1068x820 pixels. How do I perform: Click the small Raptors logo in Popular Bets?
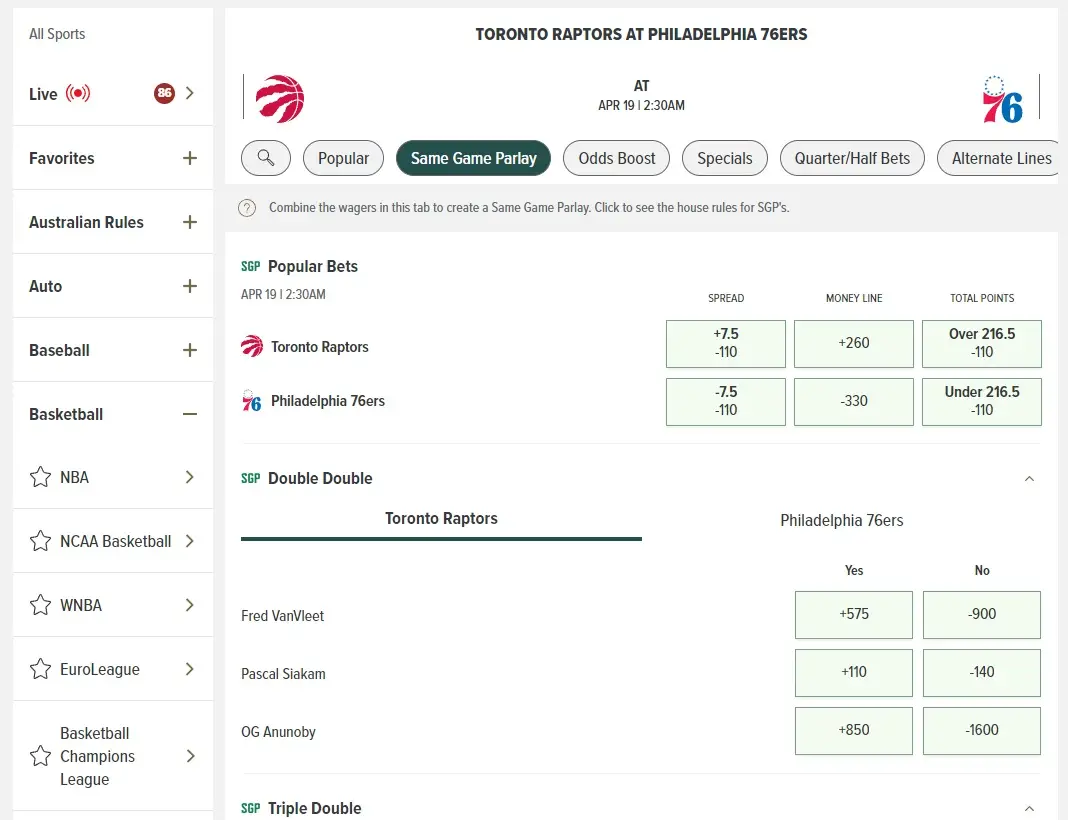[252, 346]
